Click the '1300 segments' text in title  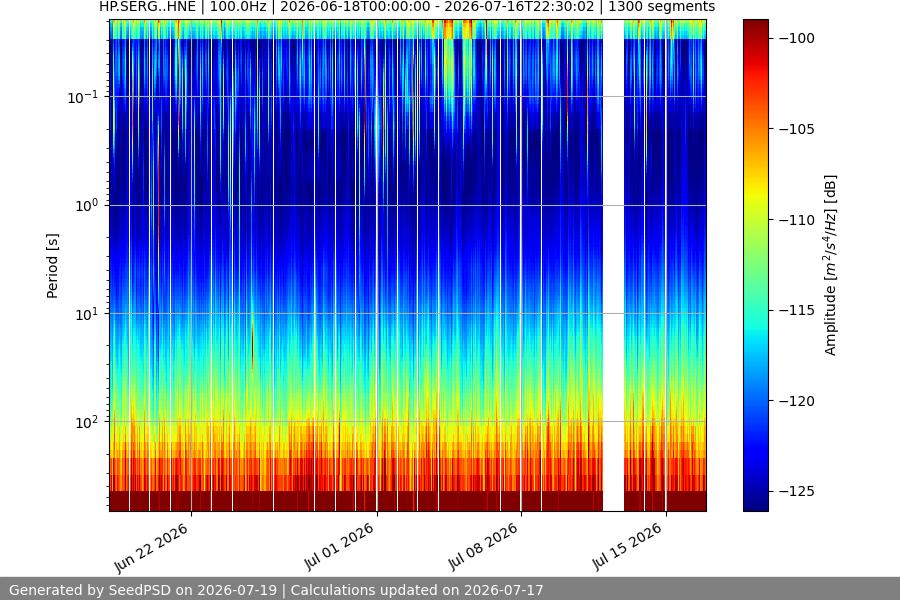coord(661,7)
